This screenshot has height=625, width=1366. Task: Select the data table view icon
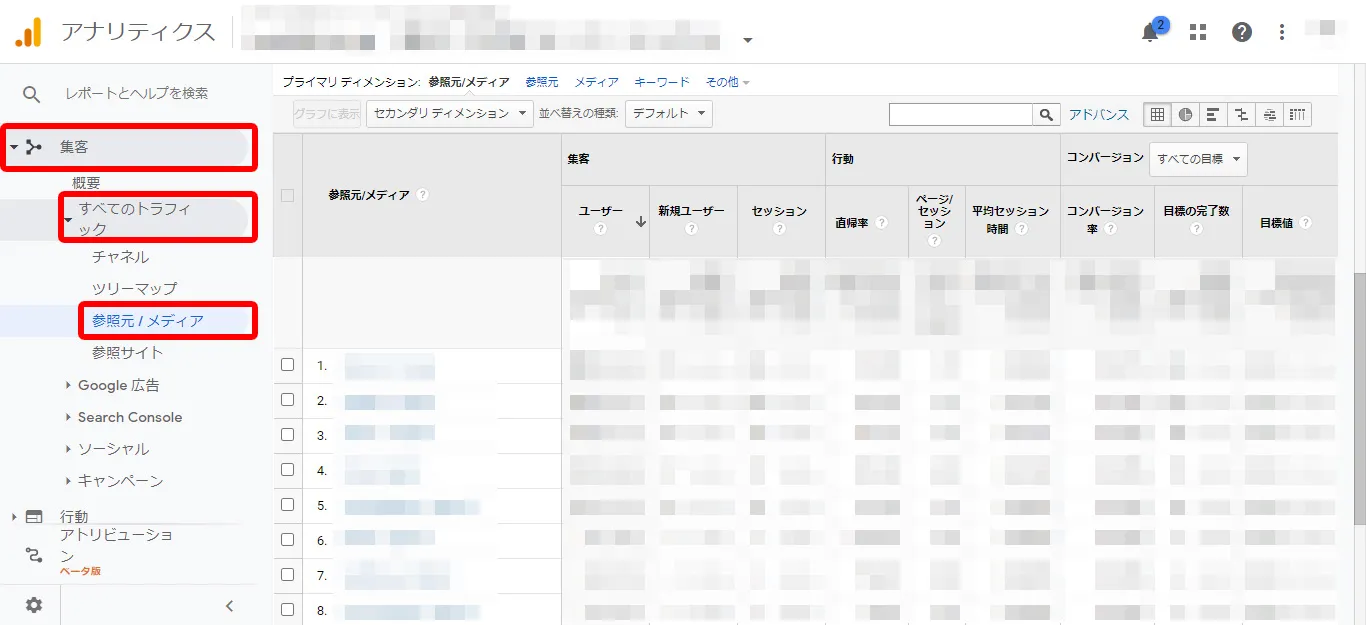click(x=1157, y=114)
